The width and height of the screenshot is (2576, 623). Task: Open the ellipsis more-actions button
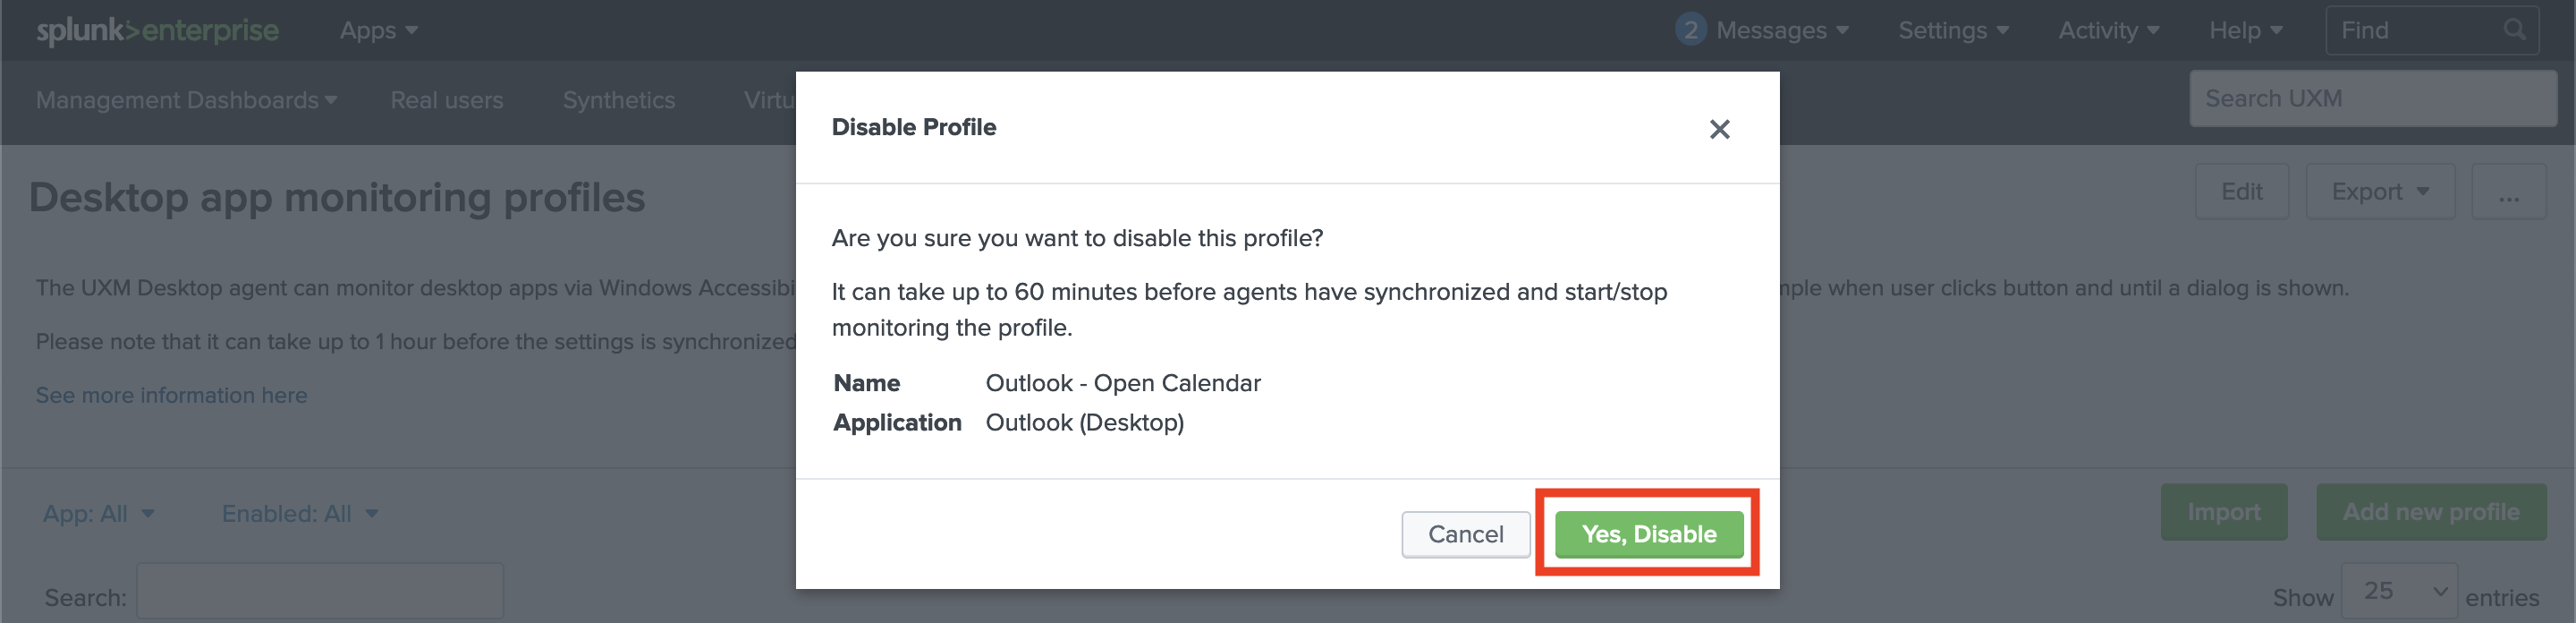(2508, 192)
